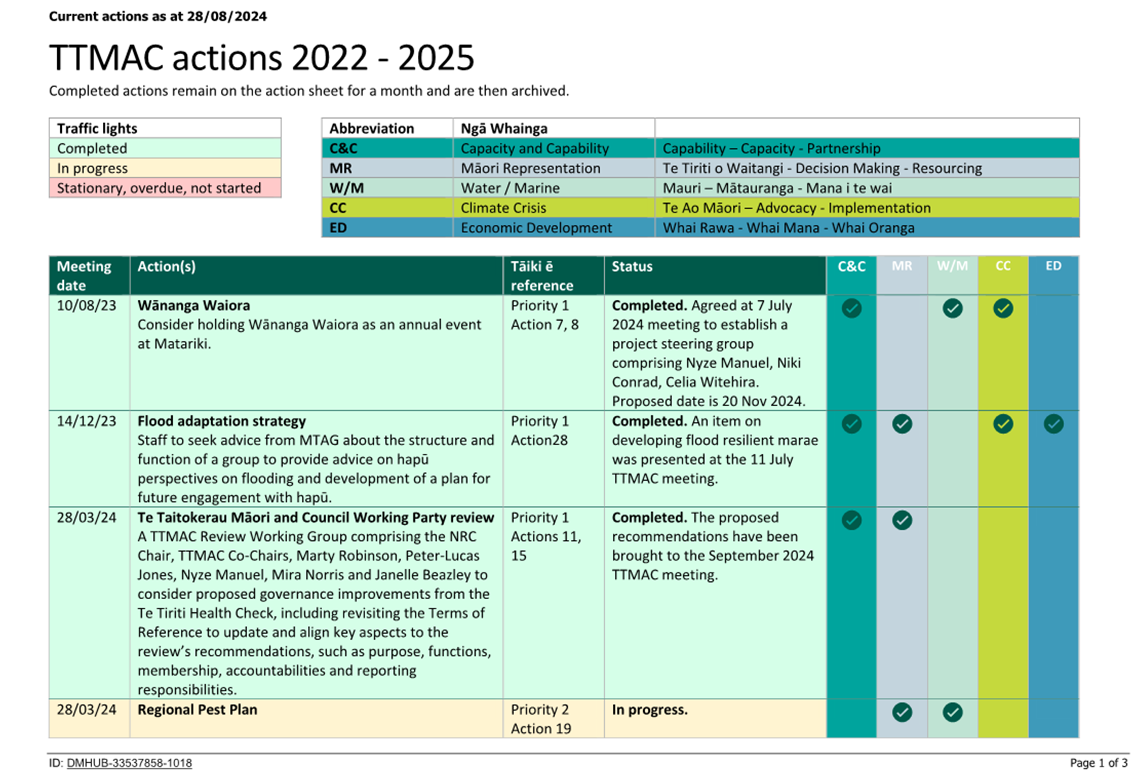Click "Te Tiriti o Waitangi - Decision Making - Resourcing"
The width and height of the screenshot is (1135, 783).
pyautogui.click(x=822, y=168)
